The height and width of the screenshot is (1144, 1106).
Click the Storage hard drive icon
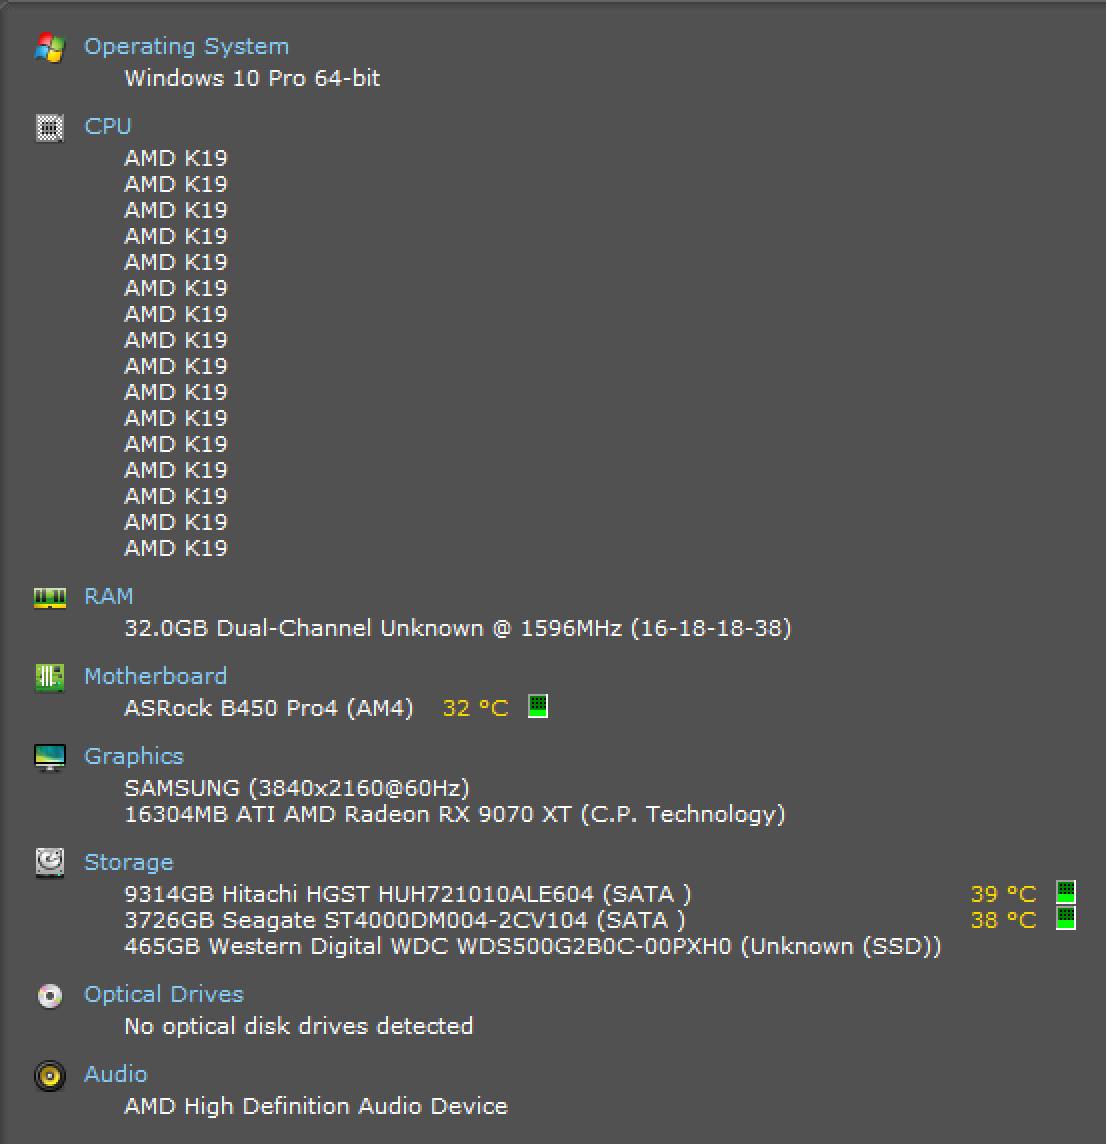tap(50, 863)
